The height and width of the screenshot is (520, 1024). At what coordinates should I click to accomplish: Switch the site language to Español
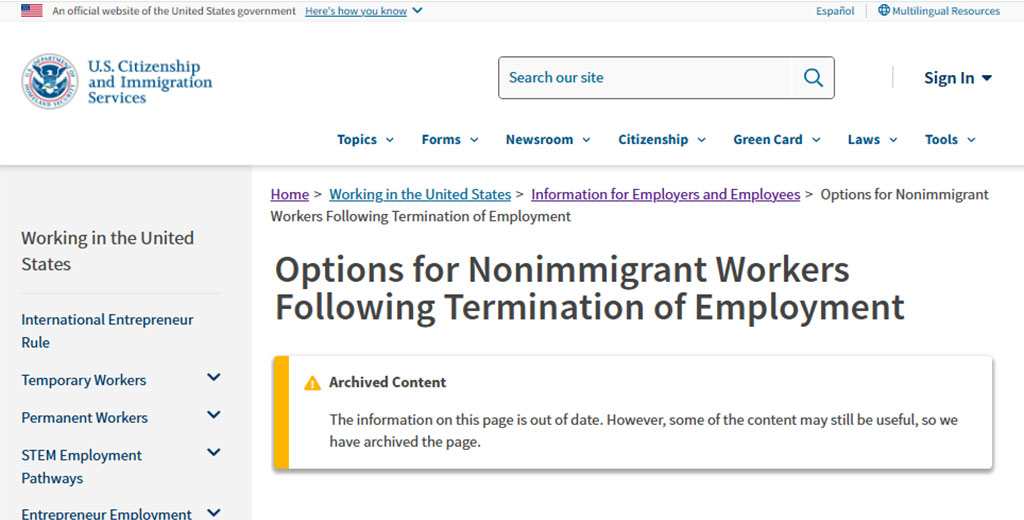[835, 11]
